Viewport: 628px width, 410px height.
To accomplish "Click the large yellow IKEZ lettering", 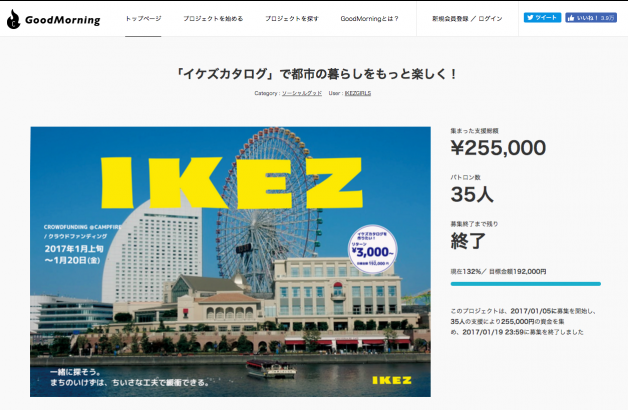I will [231, 183].
